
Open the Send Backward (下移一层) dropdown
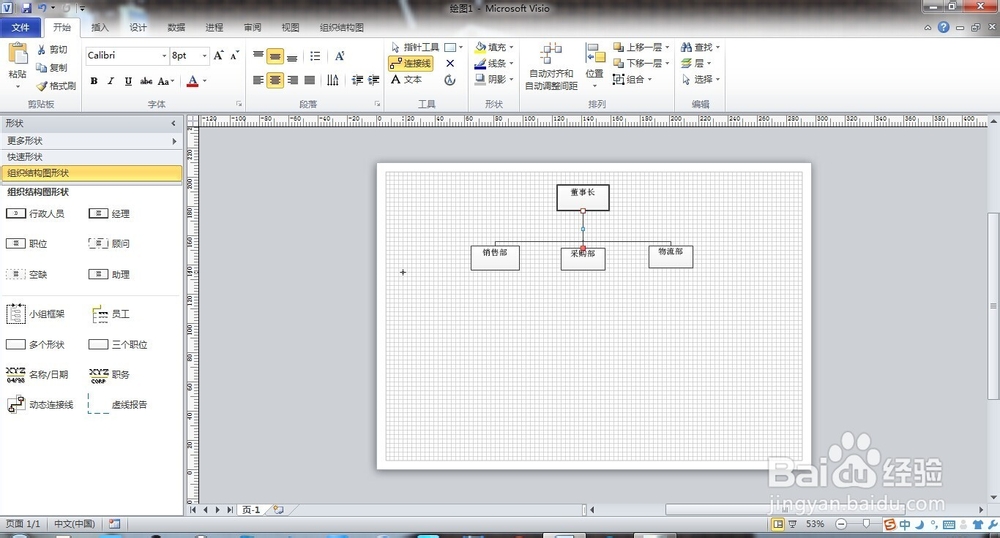(668, 63)
